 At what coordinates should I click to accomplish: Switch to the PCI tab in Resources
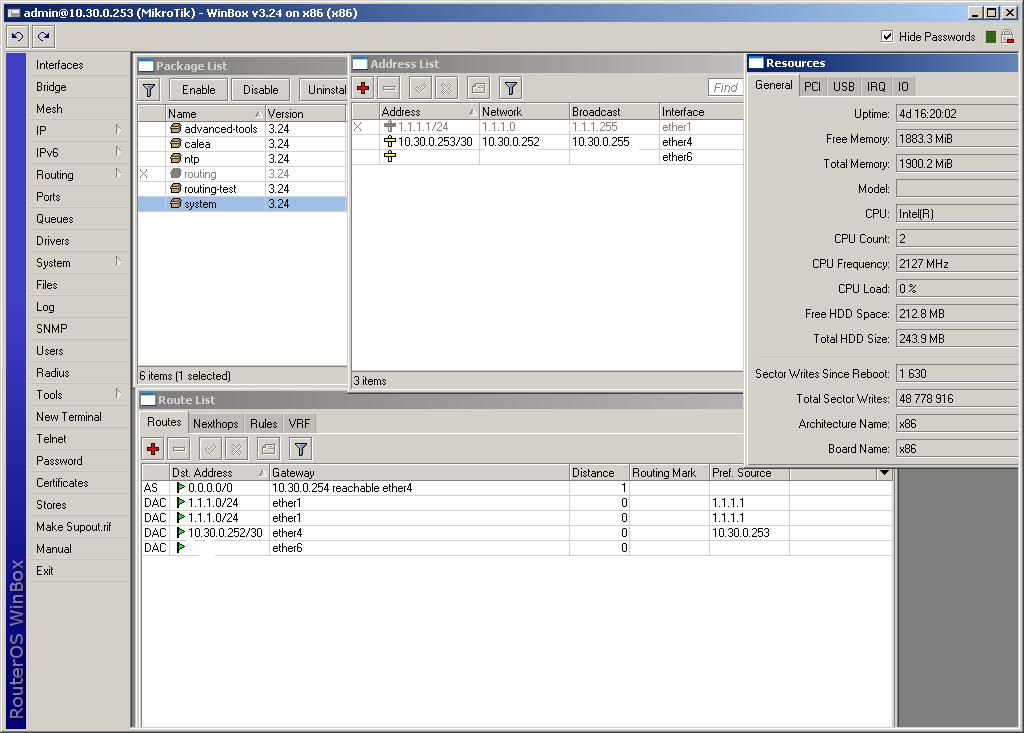coord(812,86)
